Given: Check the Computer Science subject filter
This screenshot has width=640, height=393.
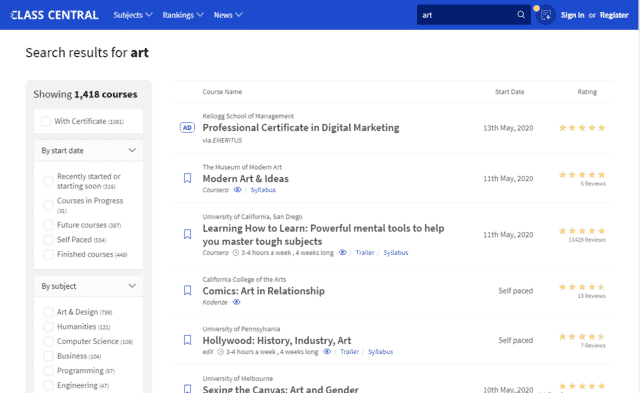Looking at the screenshot, I should 48,341.
